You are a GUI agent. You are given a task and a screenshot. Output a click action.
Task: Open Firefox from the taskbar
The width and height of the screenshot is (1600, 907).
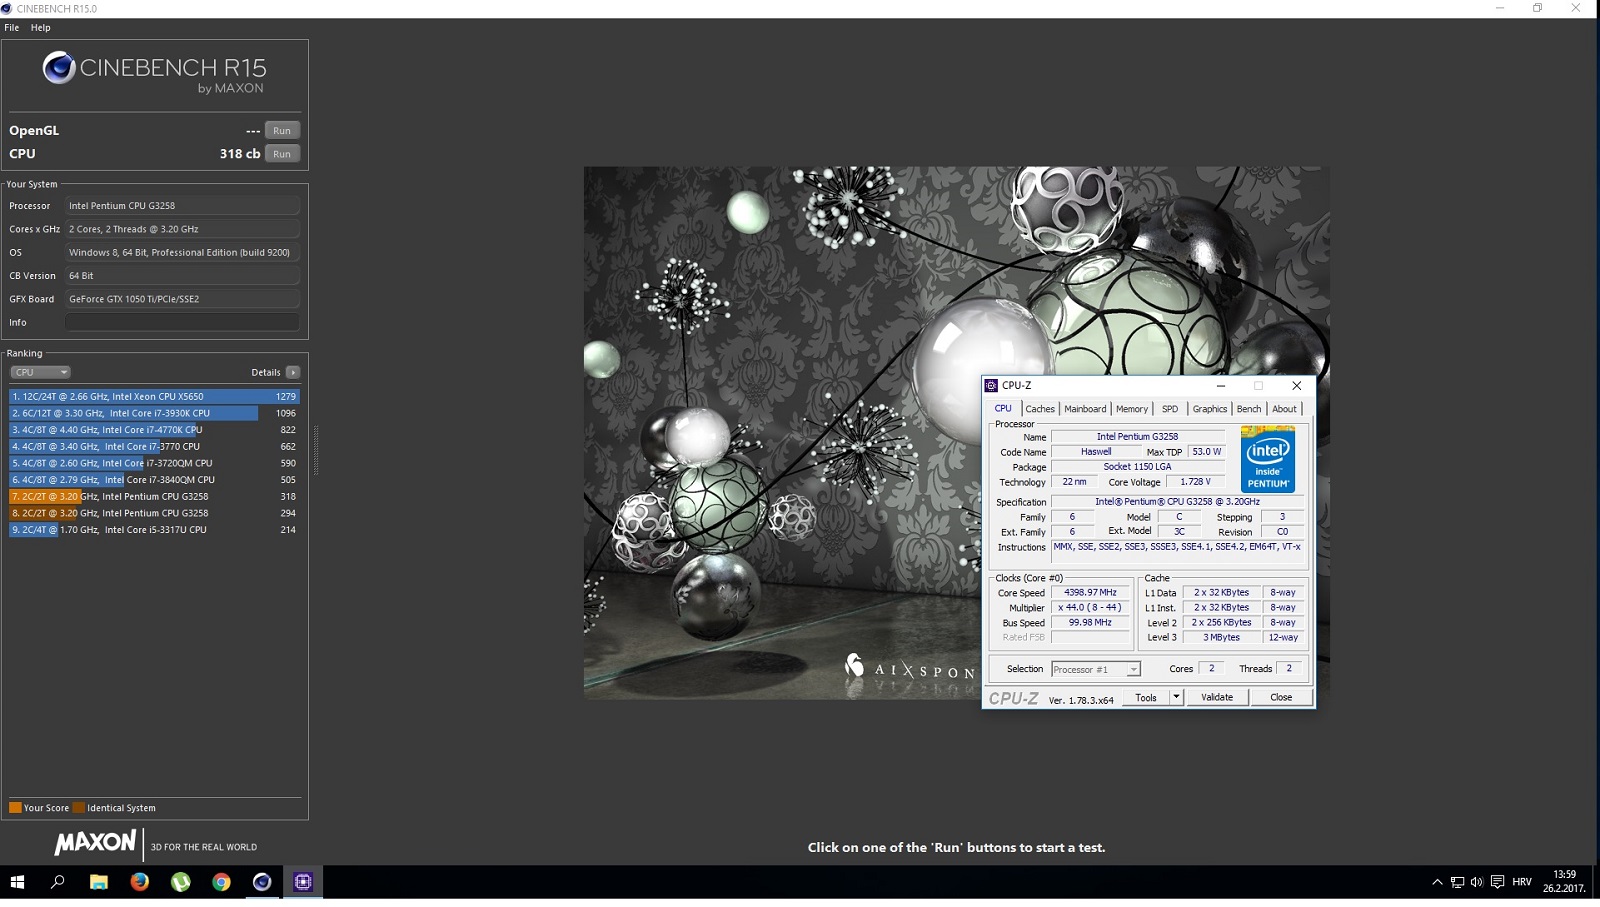tap(139, 881)
